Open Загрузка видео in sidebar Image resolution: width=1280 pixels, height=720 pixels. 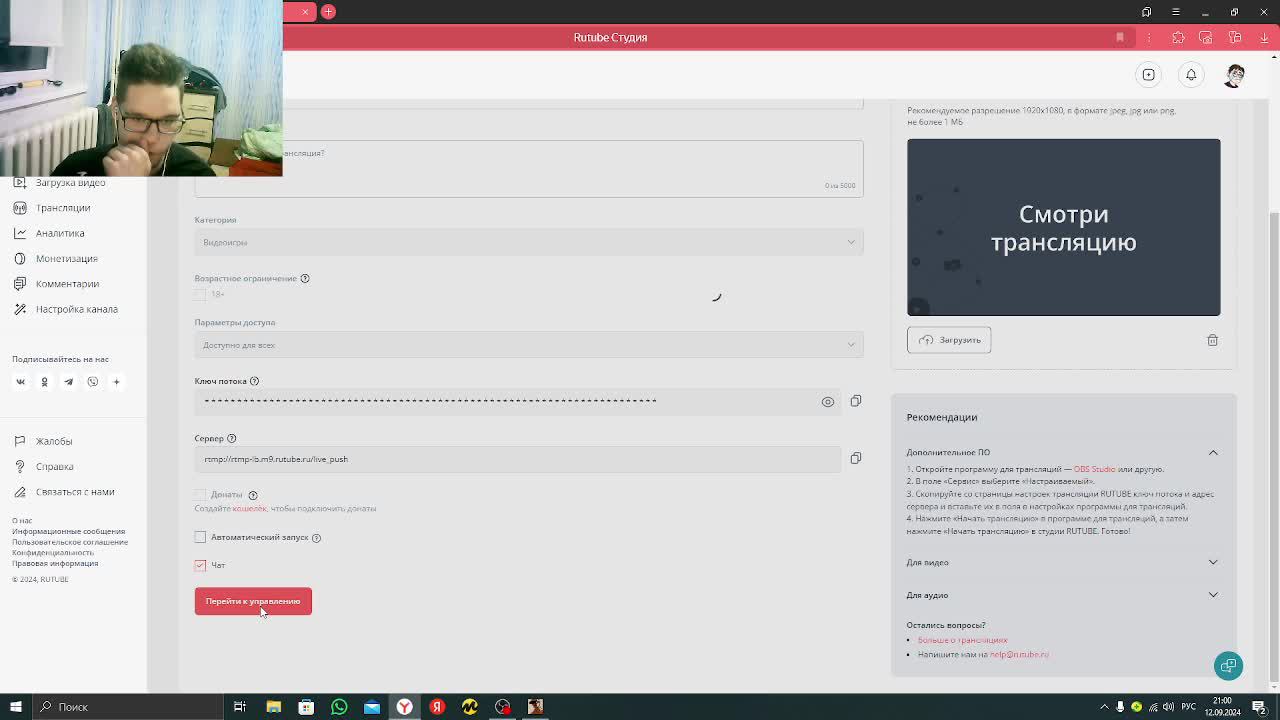tap(70, 182)
